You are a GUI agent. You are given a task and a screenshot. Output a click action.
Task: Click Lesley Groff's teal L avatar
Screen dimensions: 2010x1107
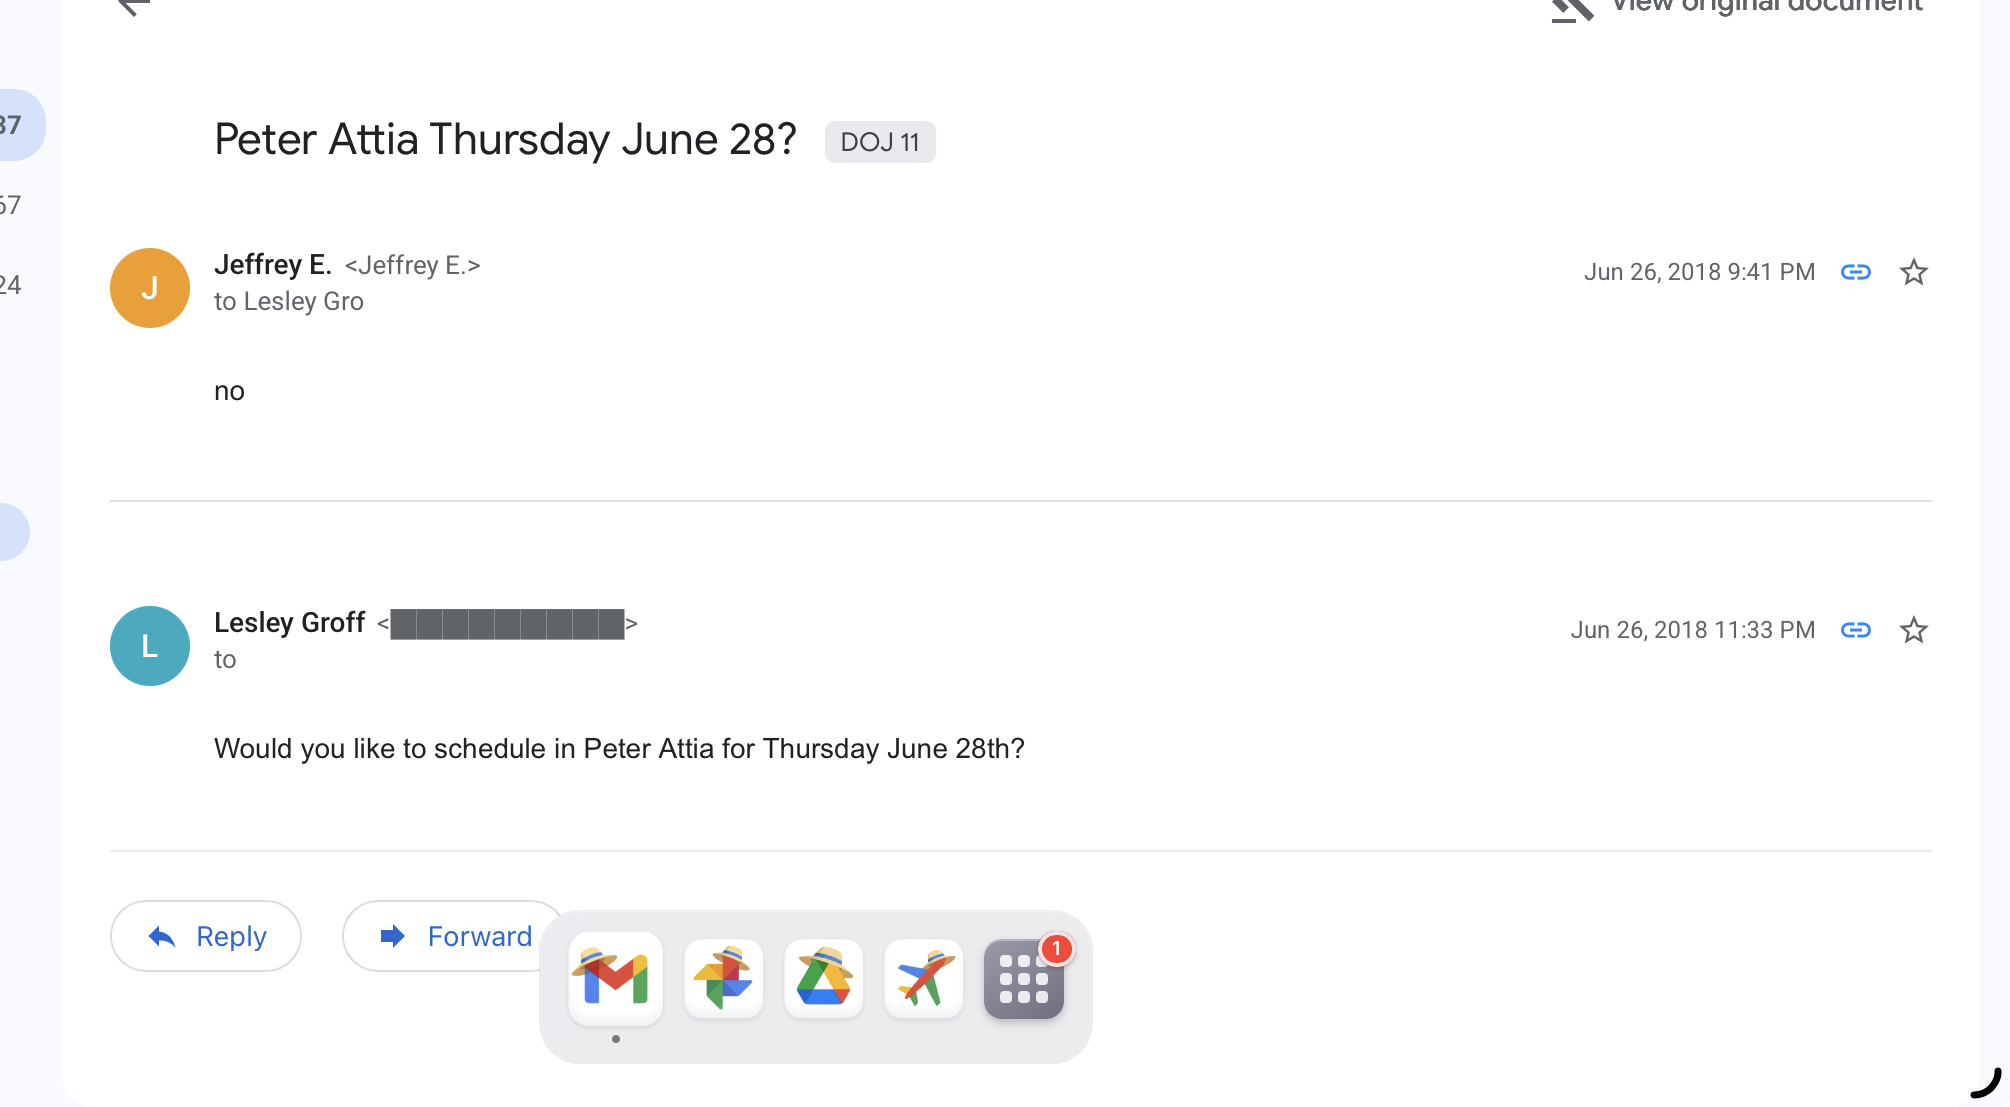[150, 646]
